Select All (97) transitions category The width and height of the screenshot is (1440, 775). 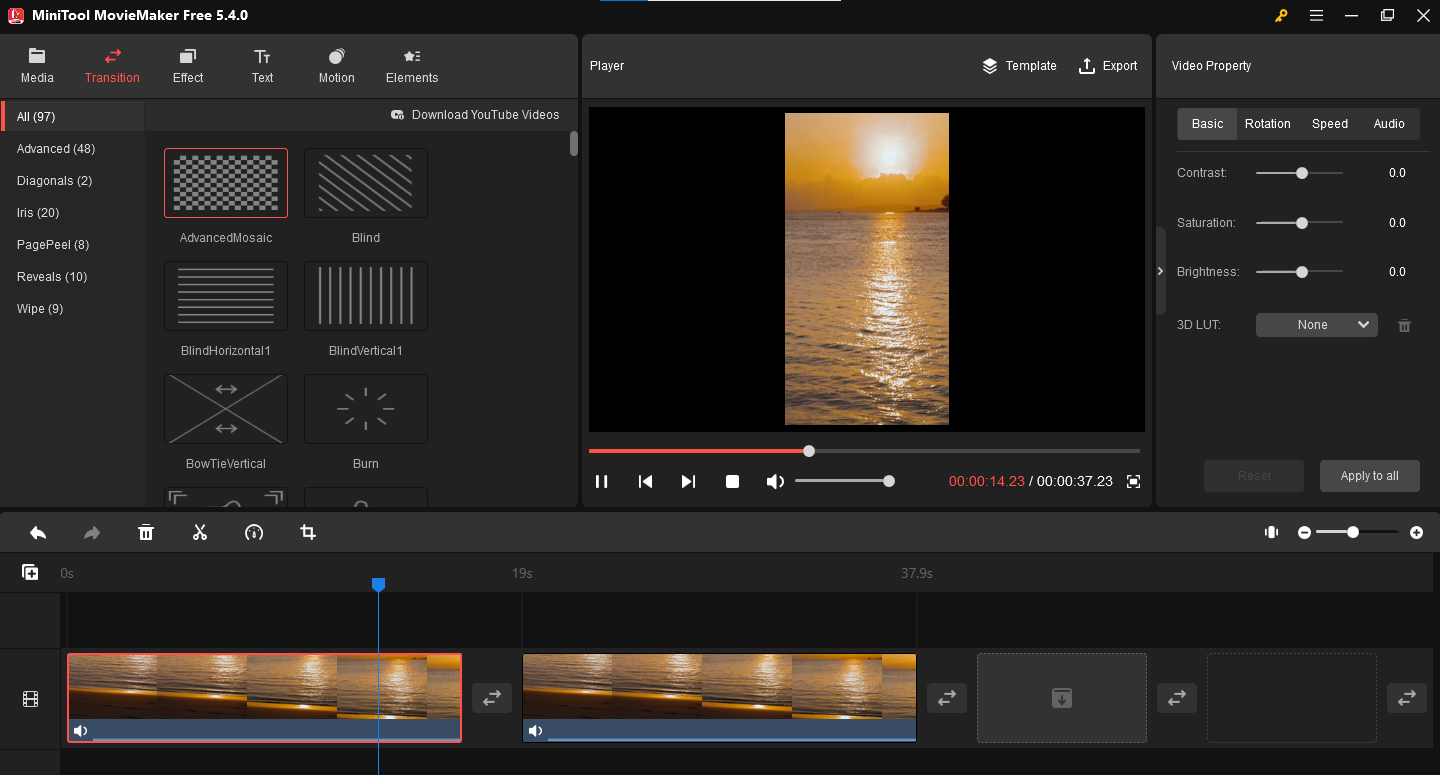(73, 117)
